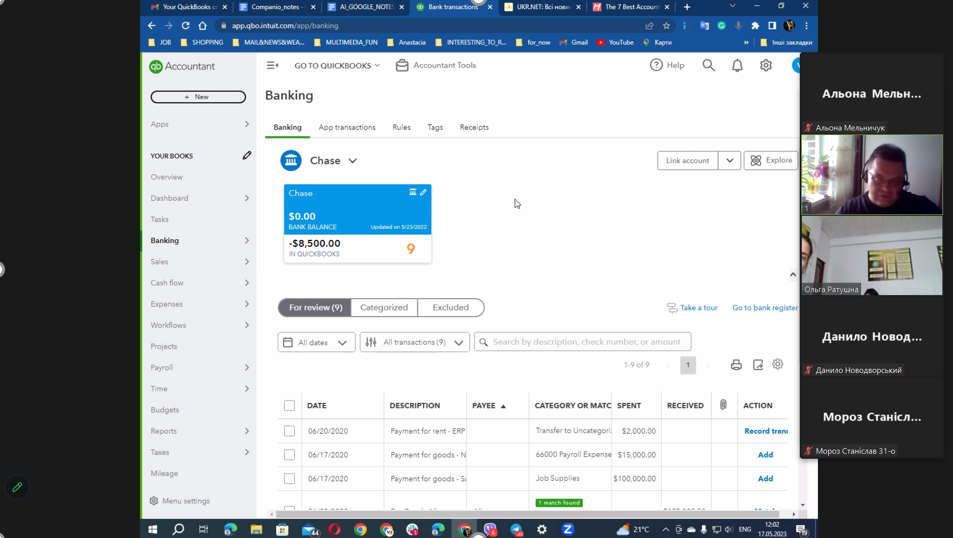This screenshot has width=953, height=538.
Task: Expand the Dashboard sidebar submenu
Action: (247, 198)
